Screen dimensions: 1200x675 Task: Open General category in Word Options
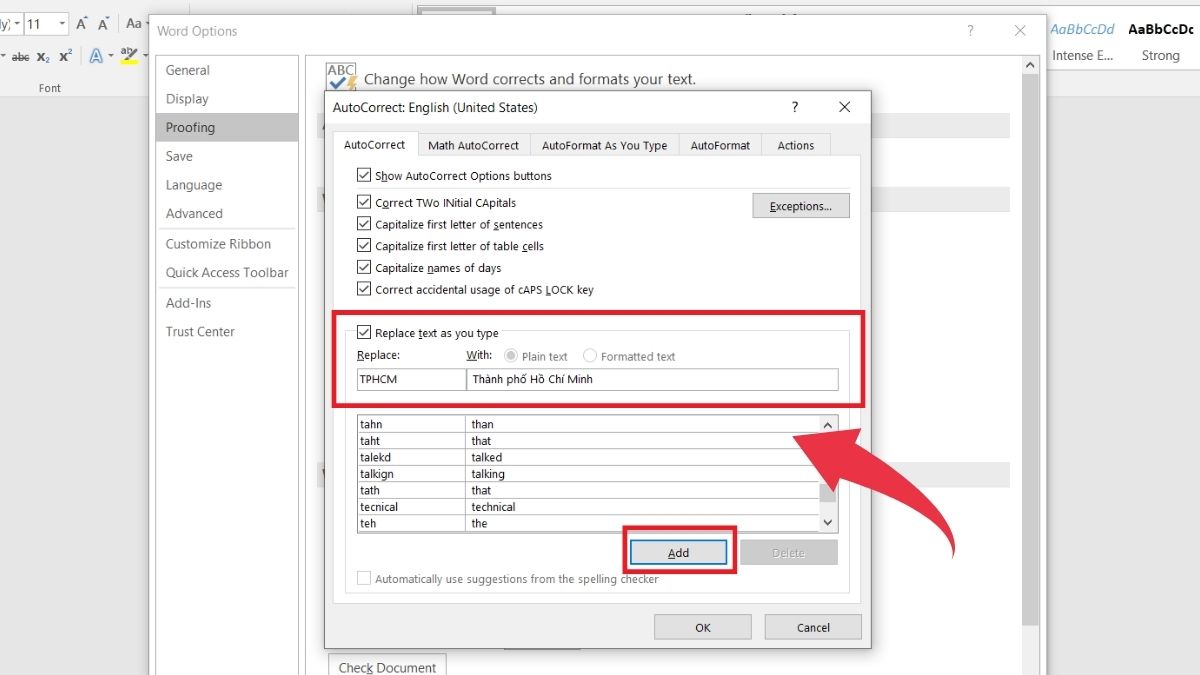[227, 70]
